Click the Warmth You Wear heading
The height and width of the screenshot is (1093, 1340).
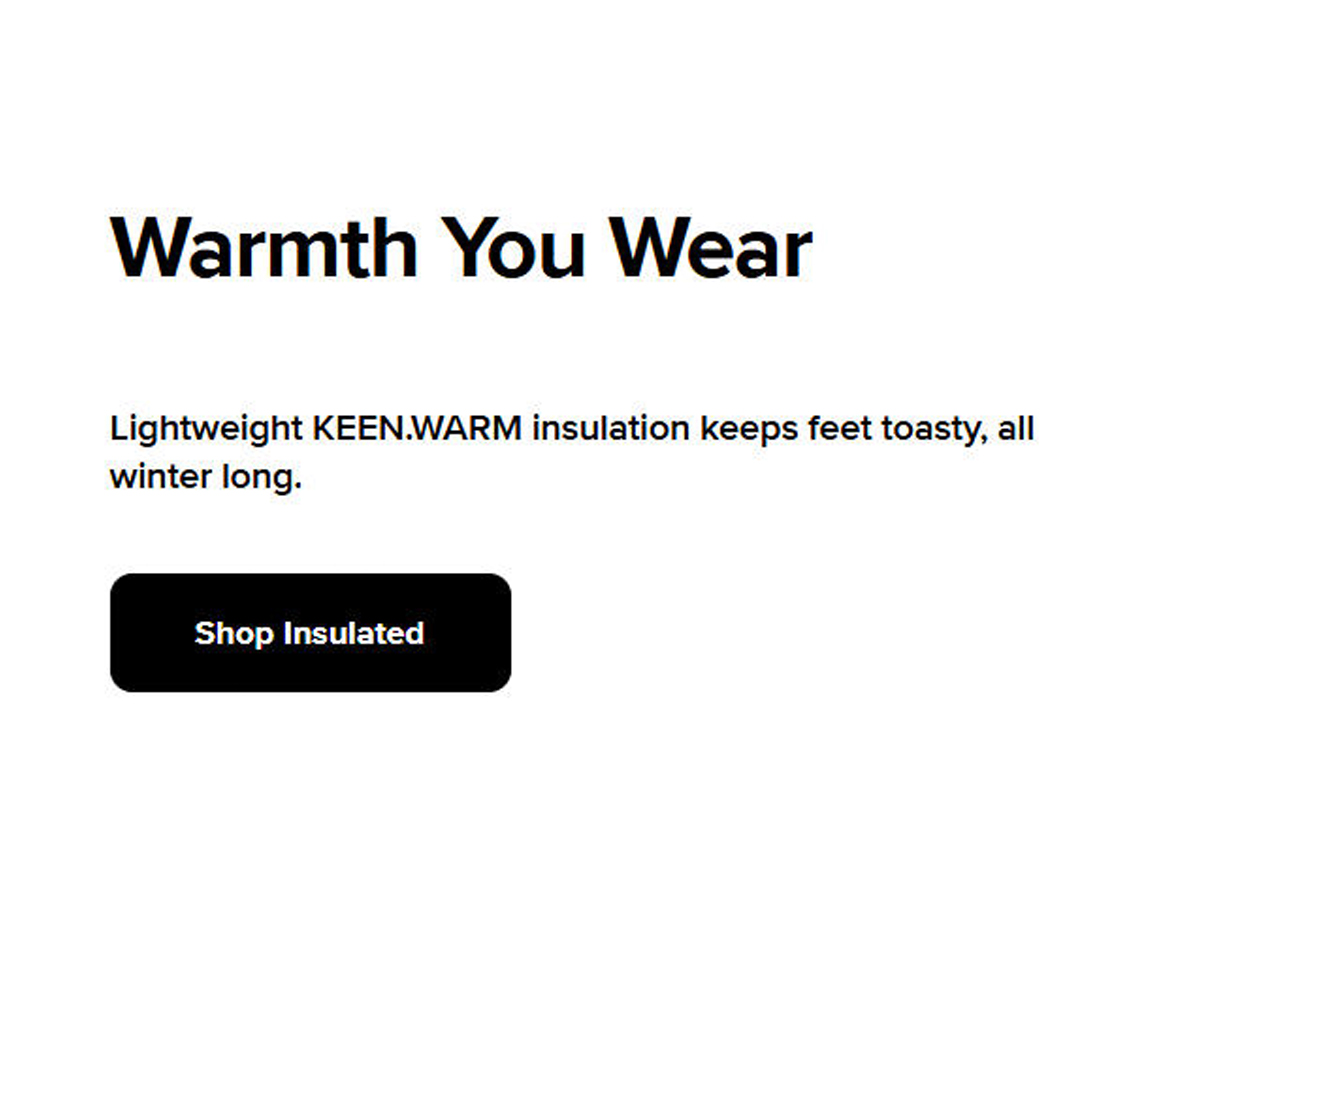(x=461, y=248)
